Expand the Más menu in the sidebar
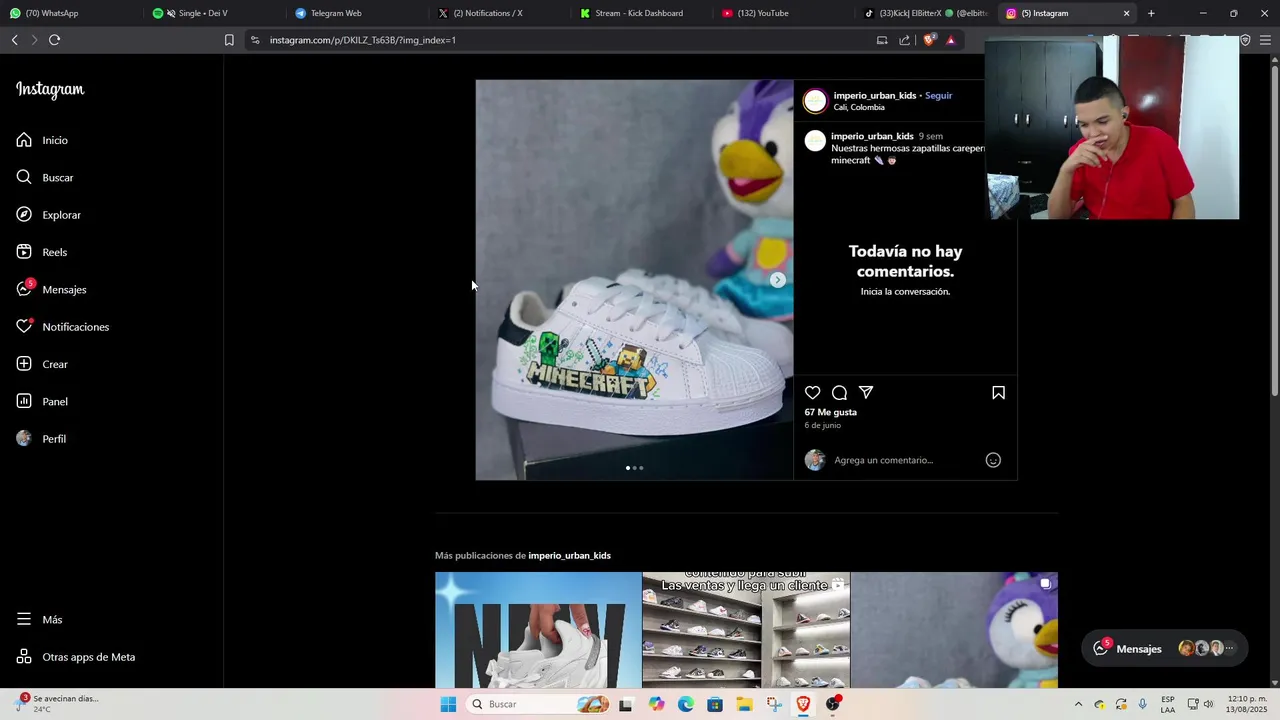This screenshot has height=720, width=1280. pyautogui.click(x=40, y=620)
